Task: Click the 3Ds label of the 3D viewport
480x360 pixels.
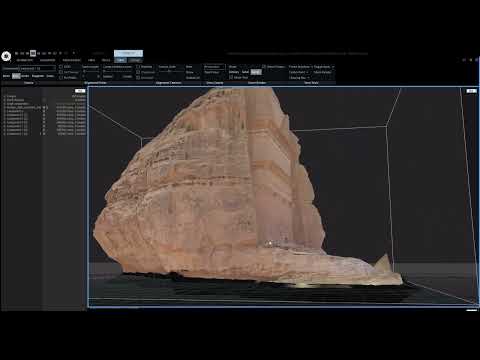Action: point(471,91)
